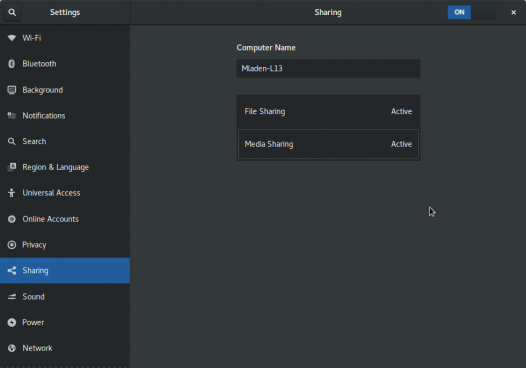Close the Settings window
The width and height of the screenshot is (526, 368).
click(x=513, y=12)
